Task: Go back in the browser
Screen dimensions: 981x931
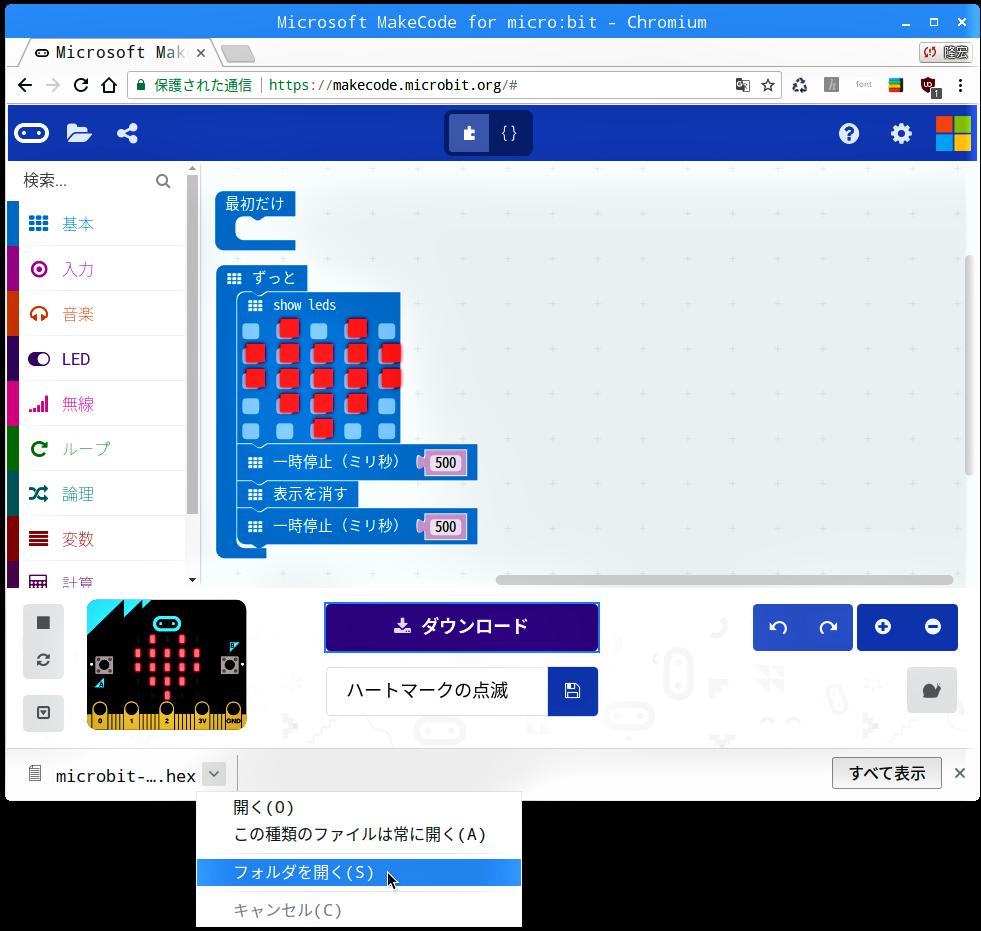Action: [x=25, y=85]
